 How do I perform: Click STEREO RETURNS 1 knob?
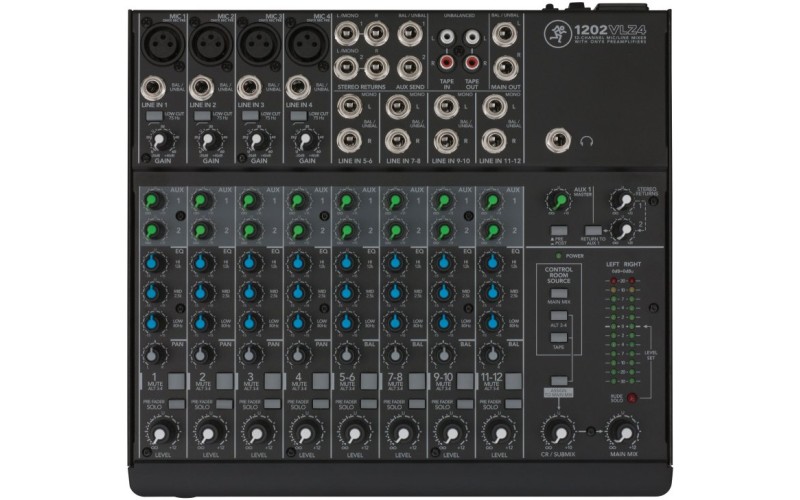(622, 201)
